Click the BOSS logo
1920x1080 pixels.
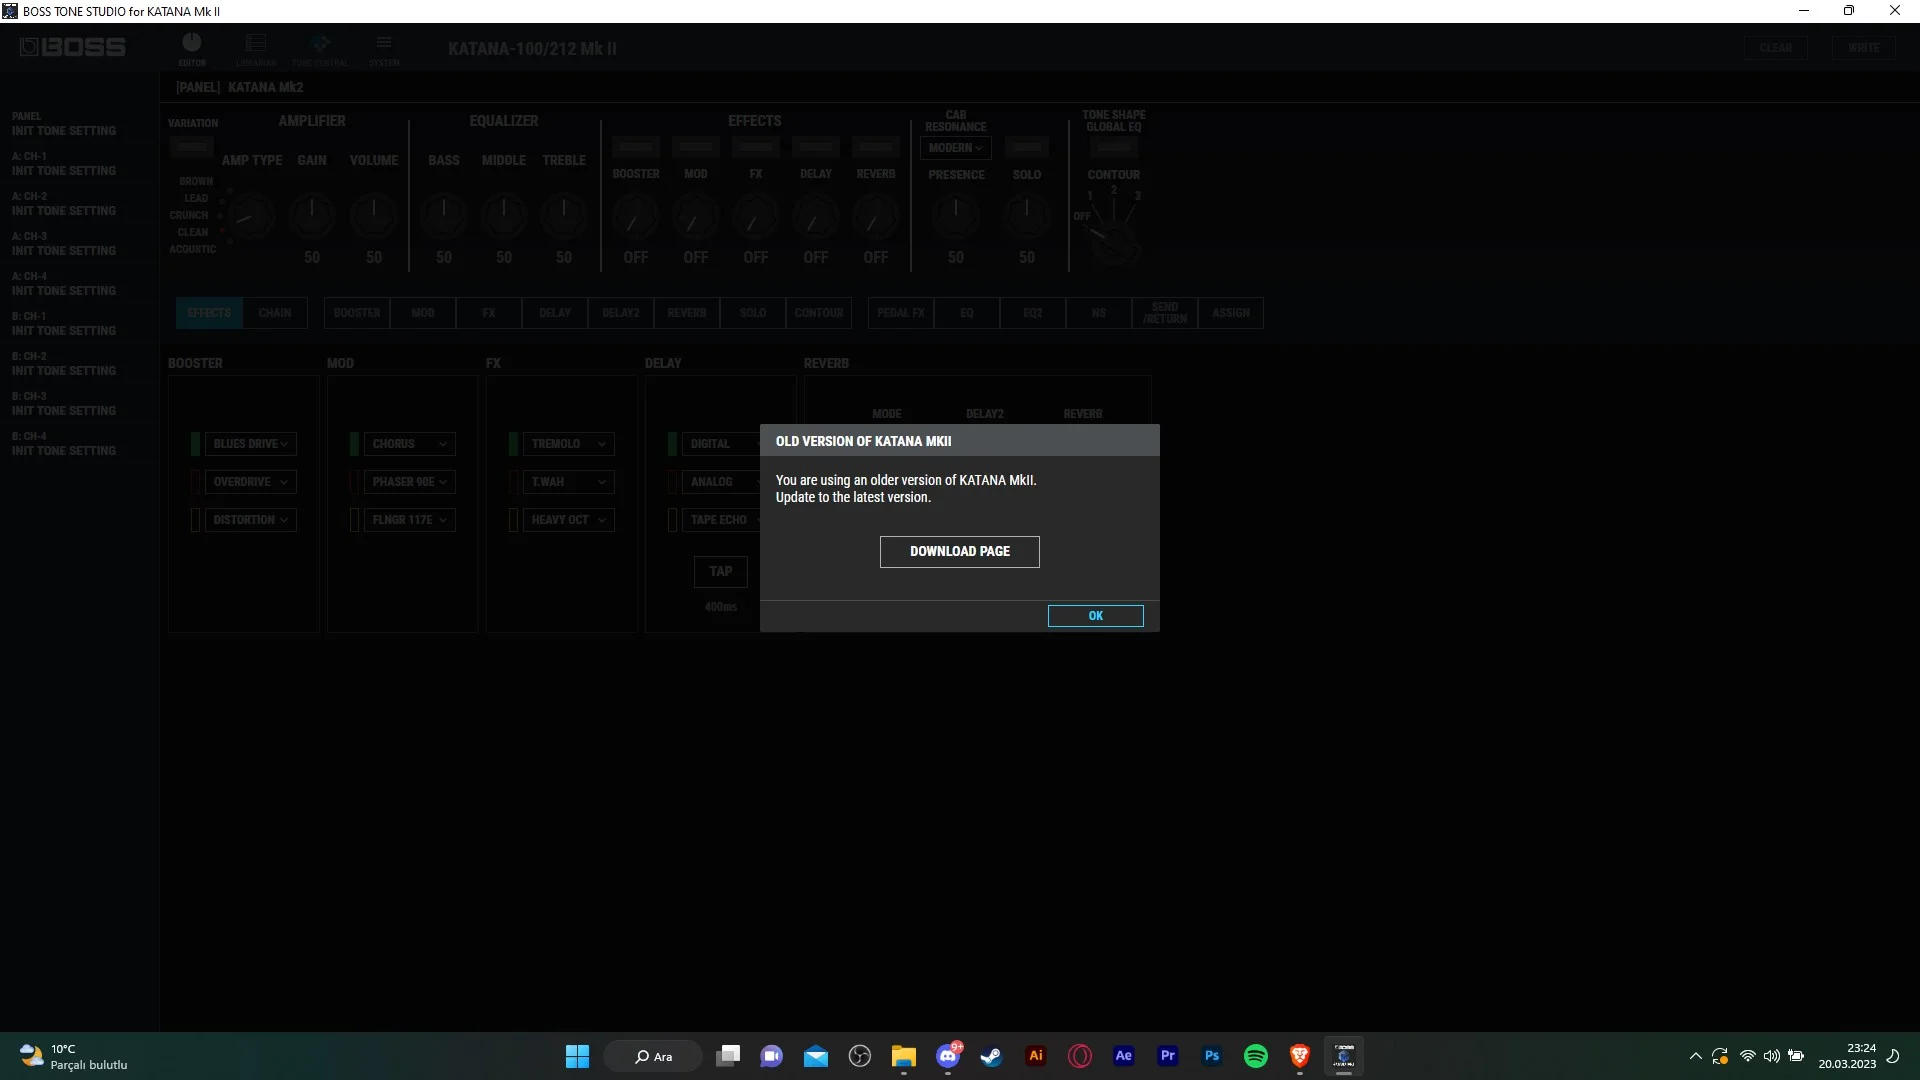pyautogui.click(x=73, y=47)
